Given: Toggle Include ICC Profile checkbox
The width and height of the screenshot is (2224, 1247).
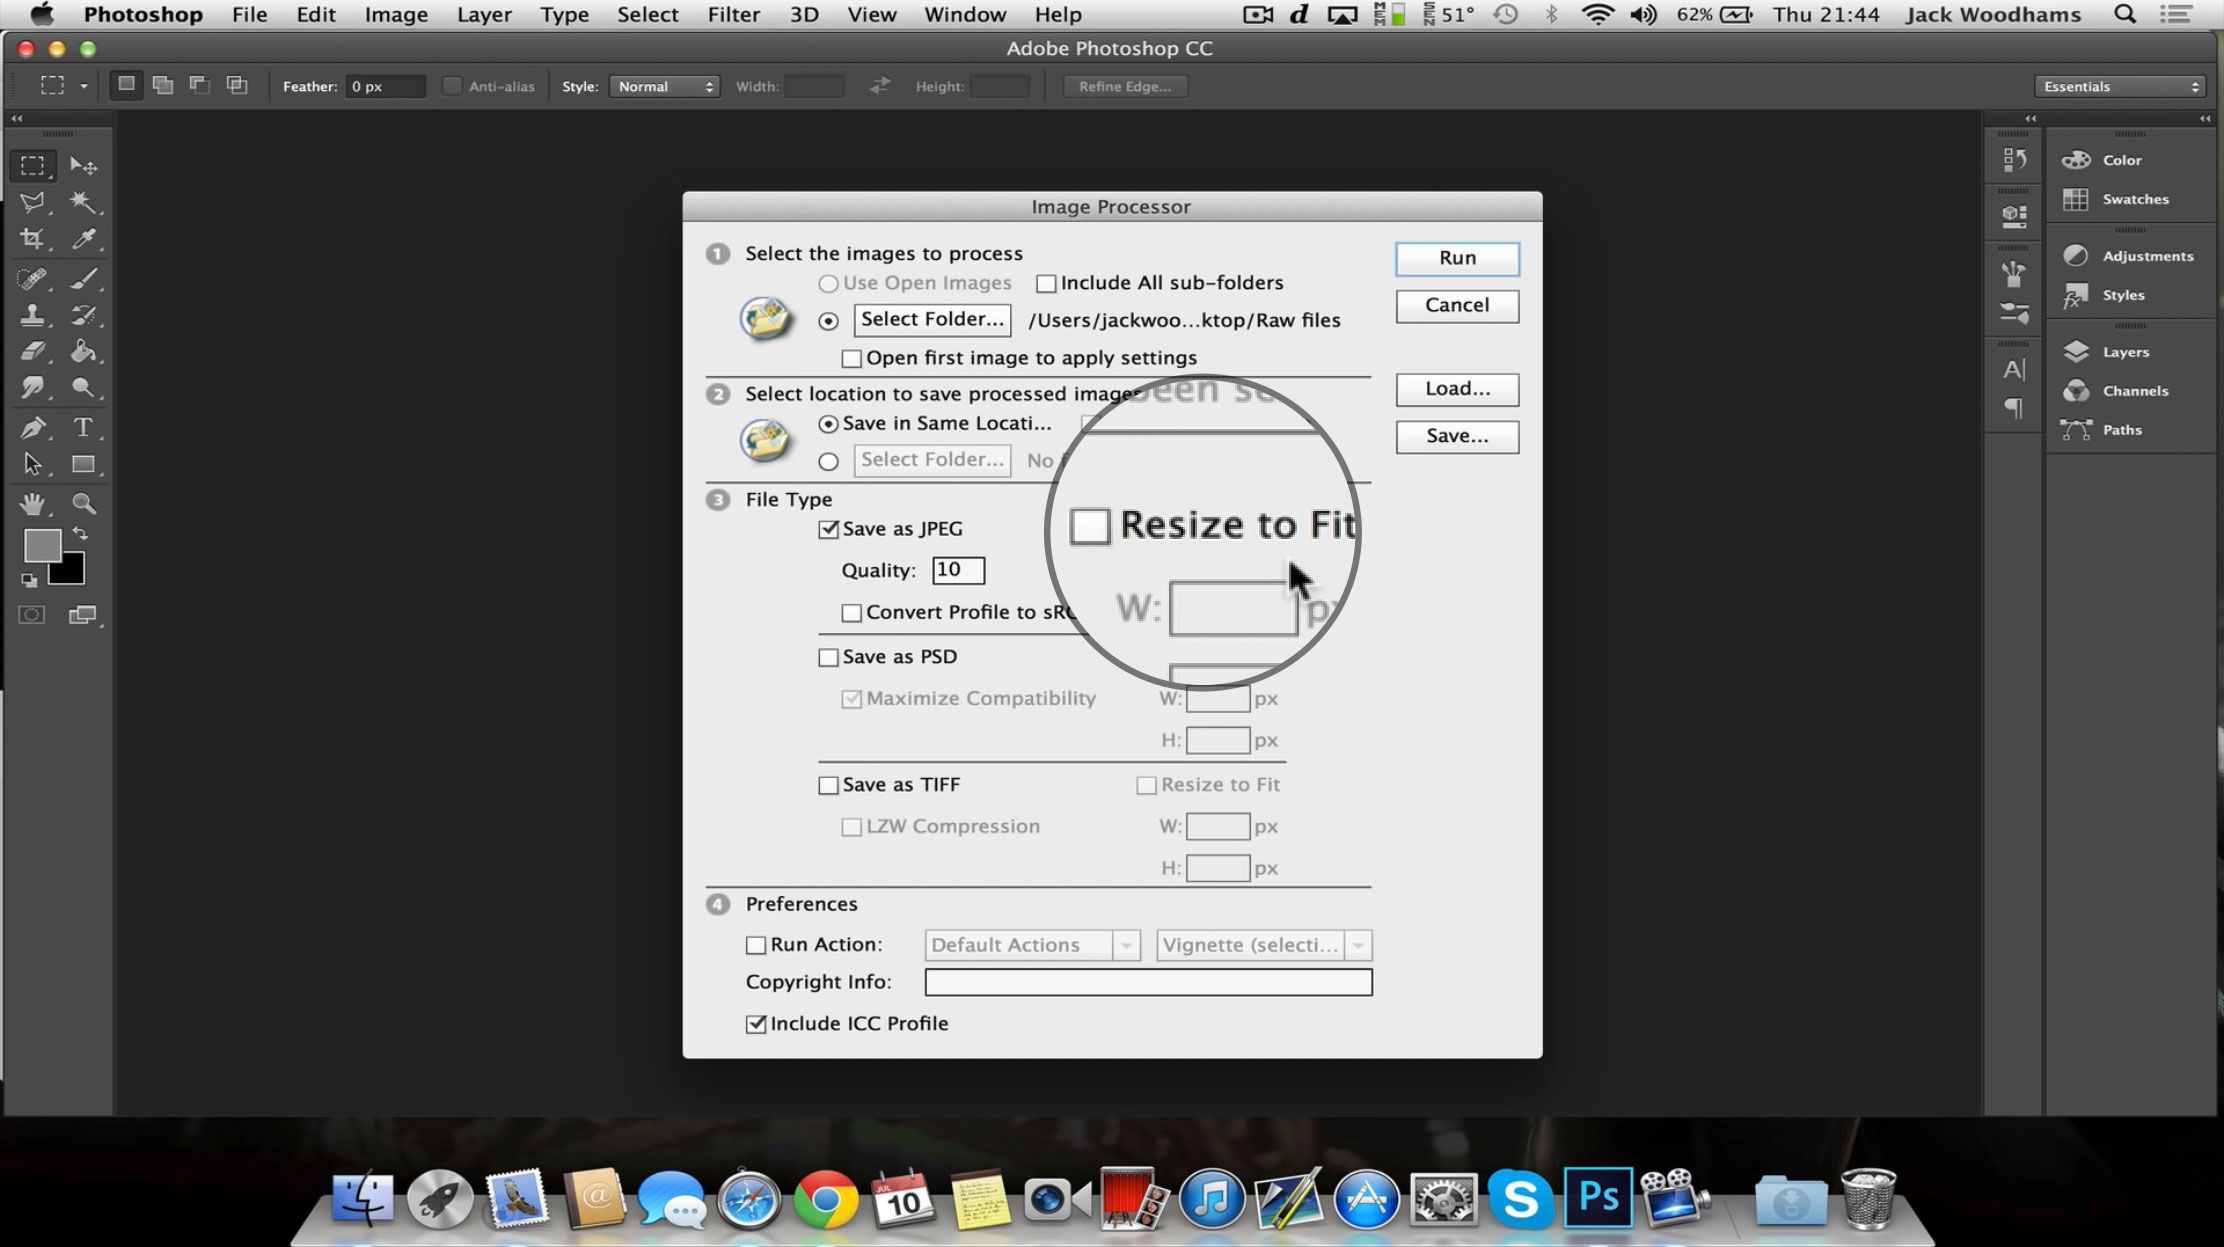Looking at the screenshot, I should click(x=755, y=1022).
